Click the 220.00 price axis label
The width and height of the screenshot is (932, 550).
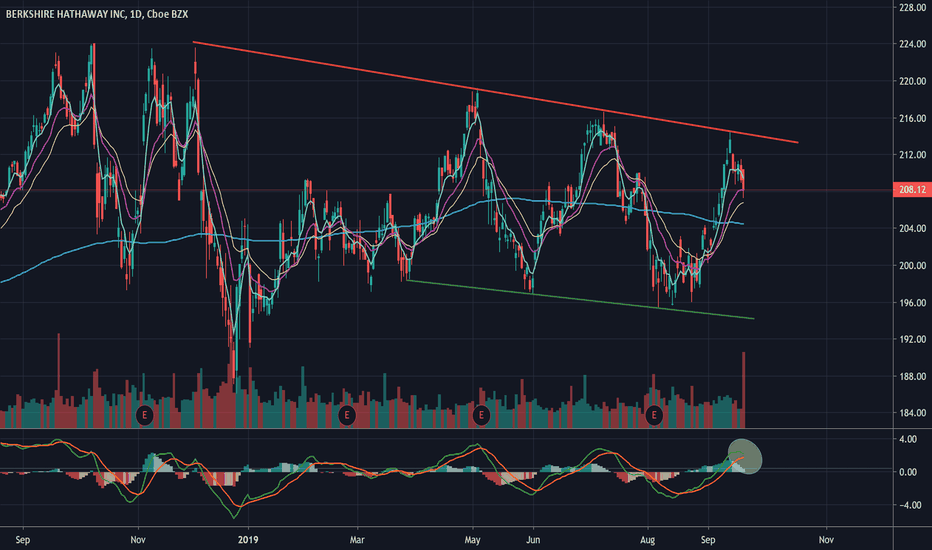(x=912, y=81)
